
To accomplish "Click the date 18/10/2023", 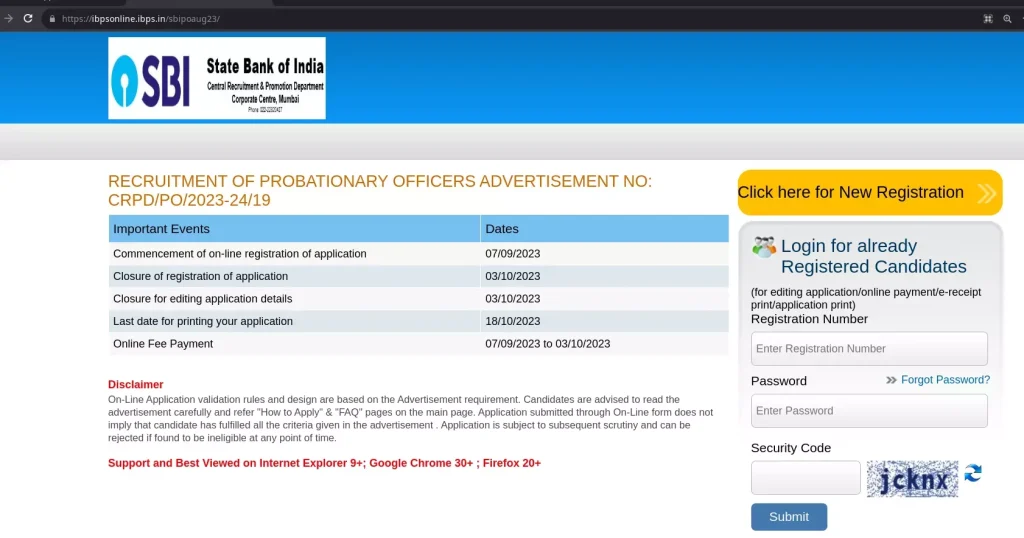I will point(513,321).
